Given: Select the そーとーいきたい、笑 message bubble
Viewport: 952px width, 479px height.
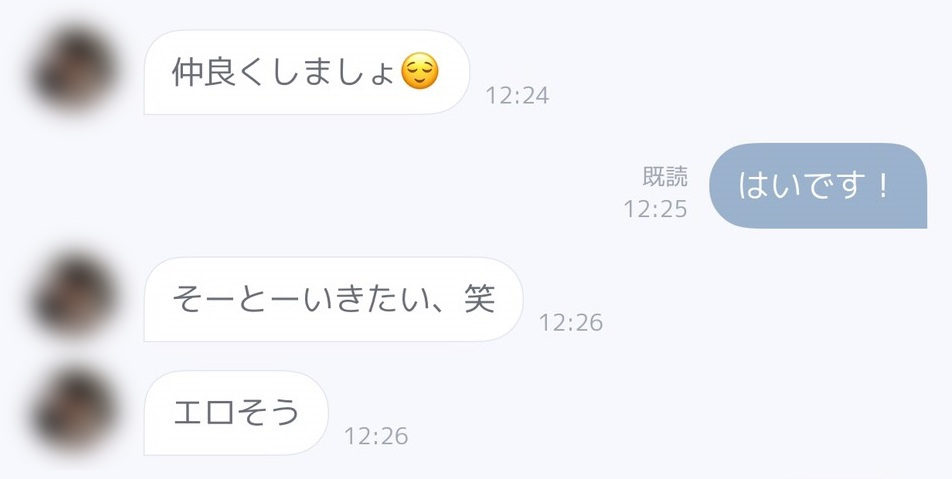Looking at the screenshot, I should click(333, 299).
